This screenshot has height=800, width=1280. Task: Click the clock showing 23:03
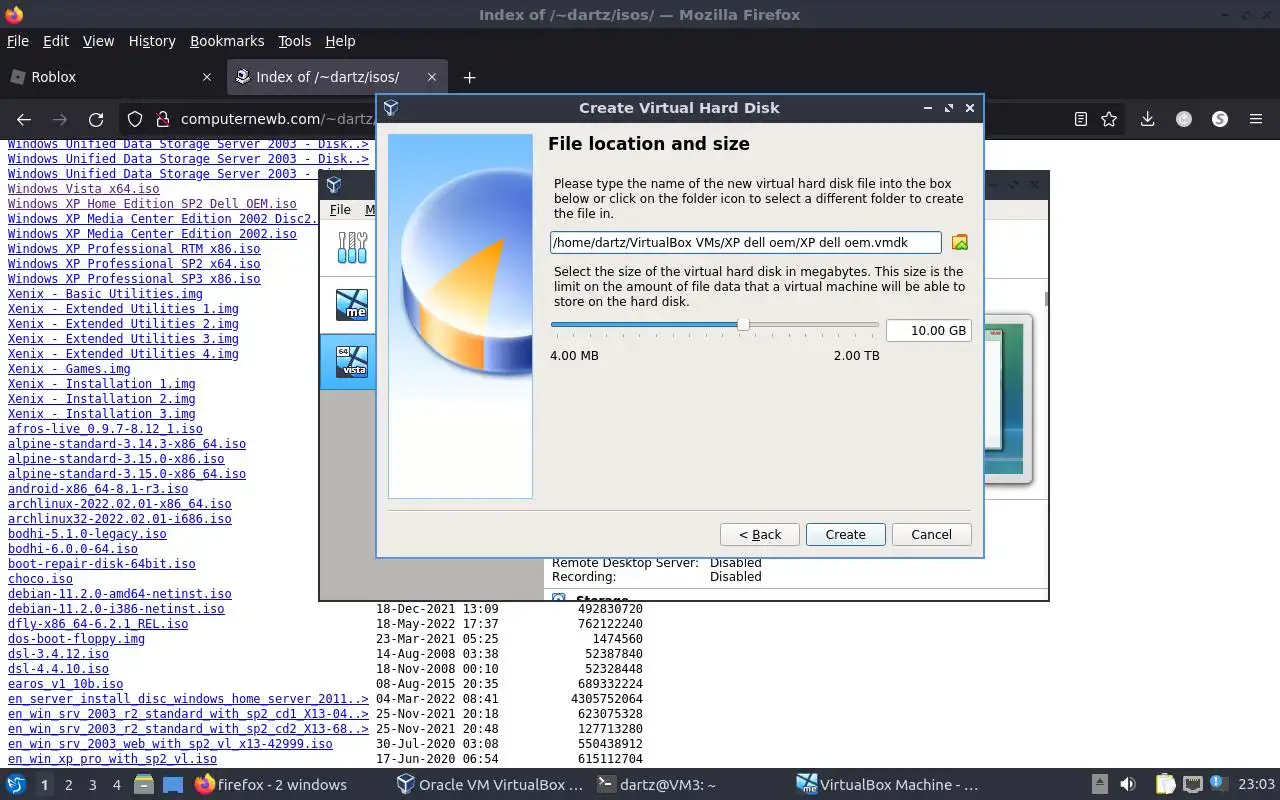[1257, 785]
